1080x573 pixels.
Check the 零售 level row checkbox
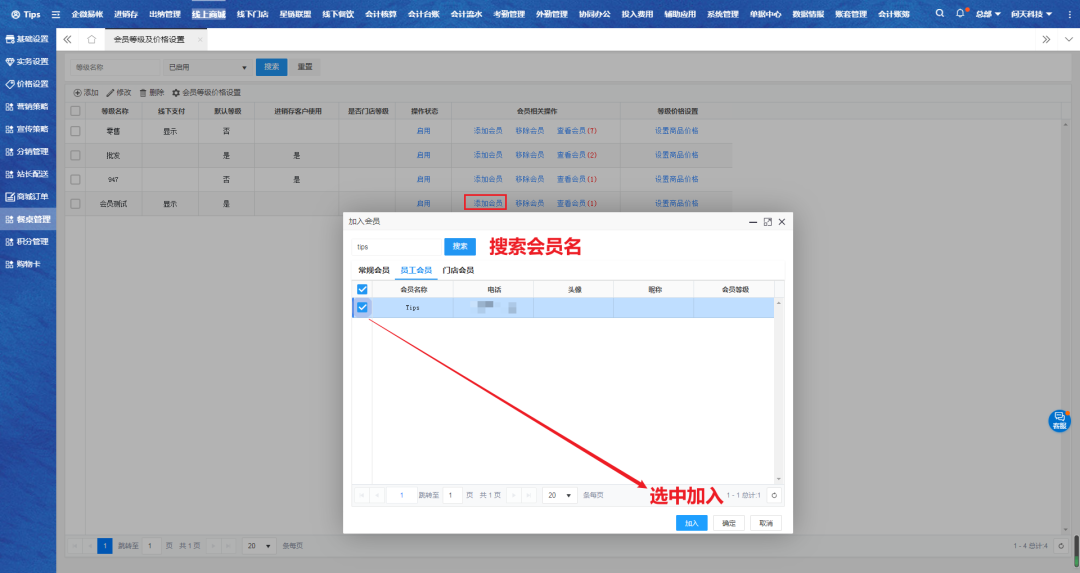75,131
